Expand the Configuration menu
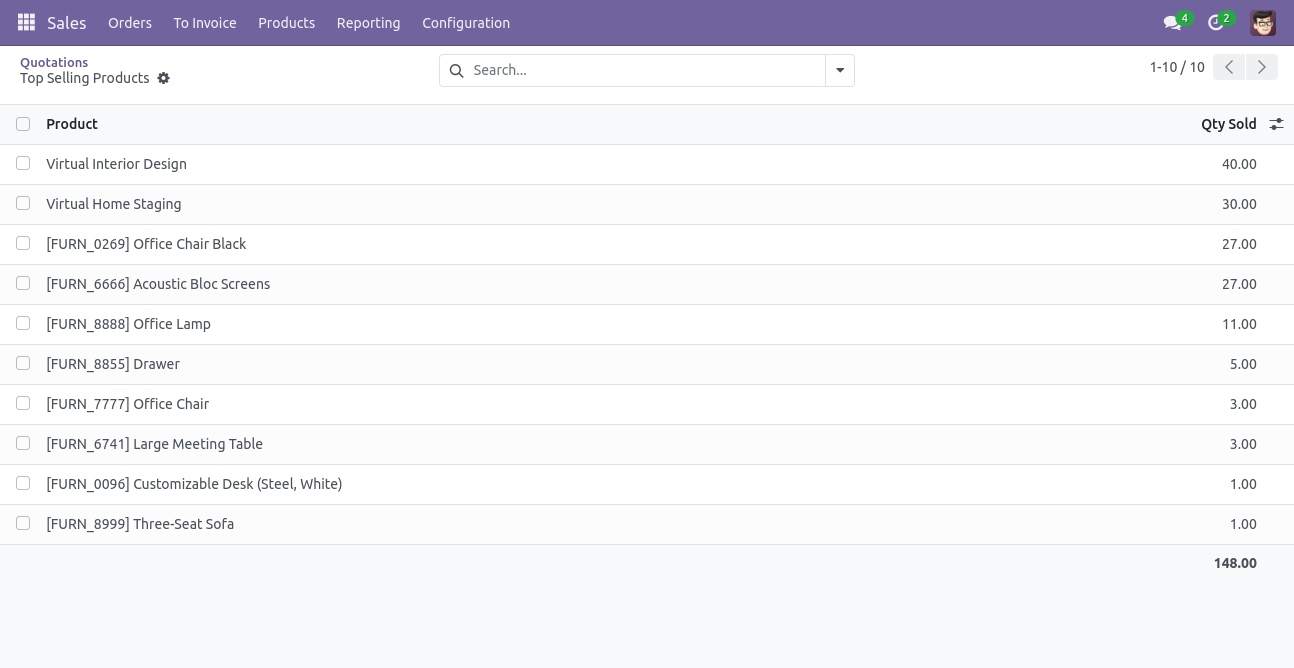Screen dimensions: 1294x668 click(x=466, y=23)
